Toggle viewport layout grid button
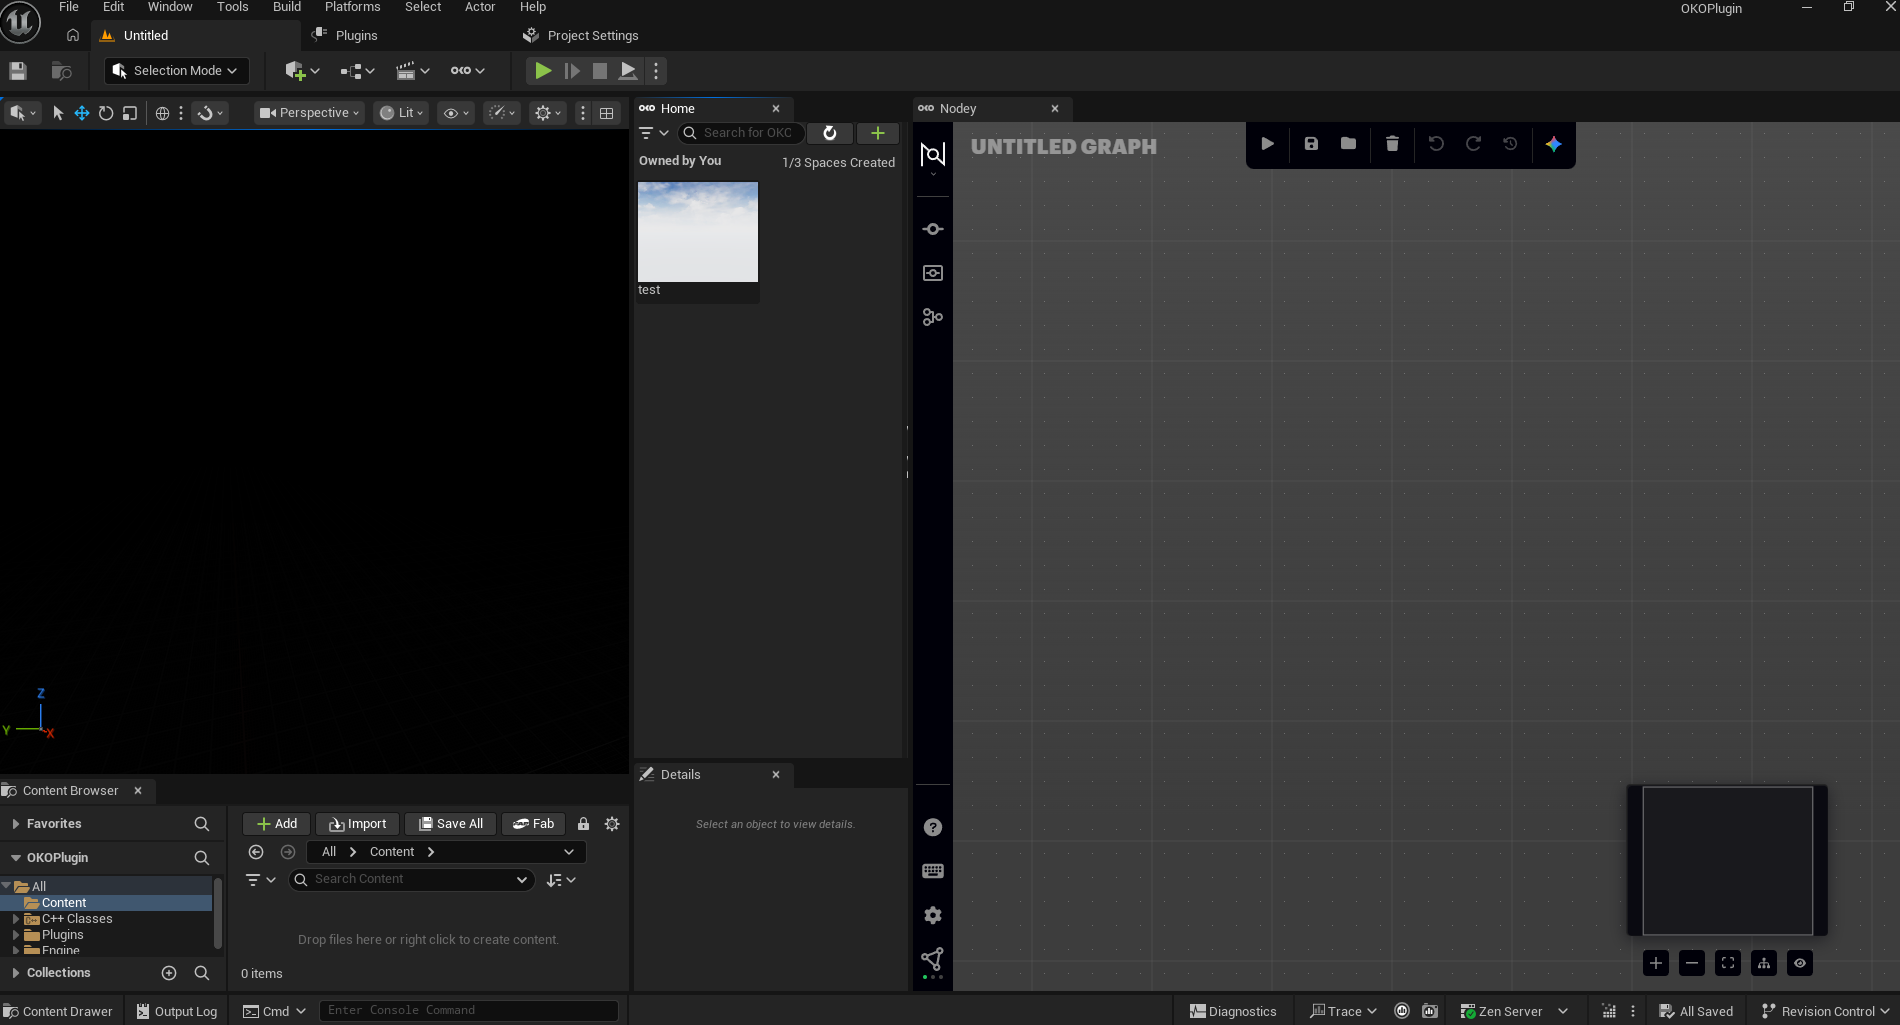Viewport: 1900px width, 1025px height. click(606, 113)
